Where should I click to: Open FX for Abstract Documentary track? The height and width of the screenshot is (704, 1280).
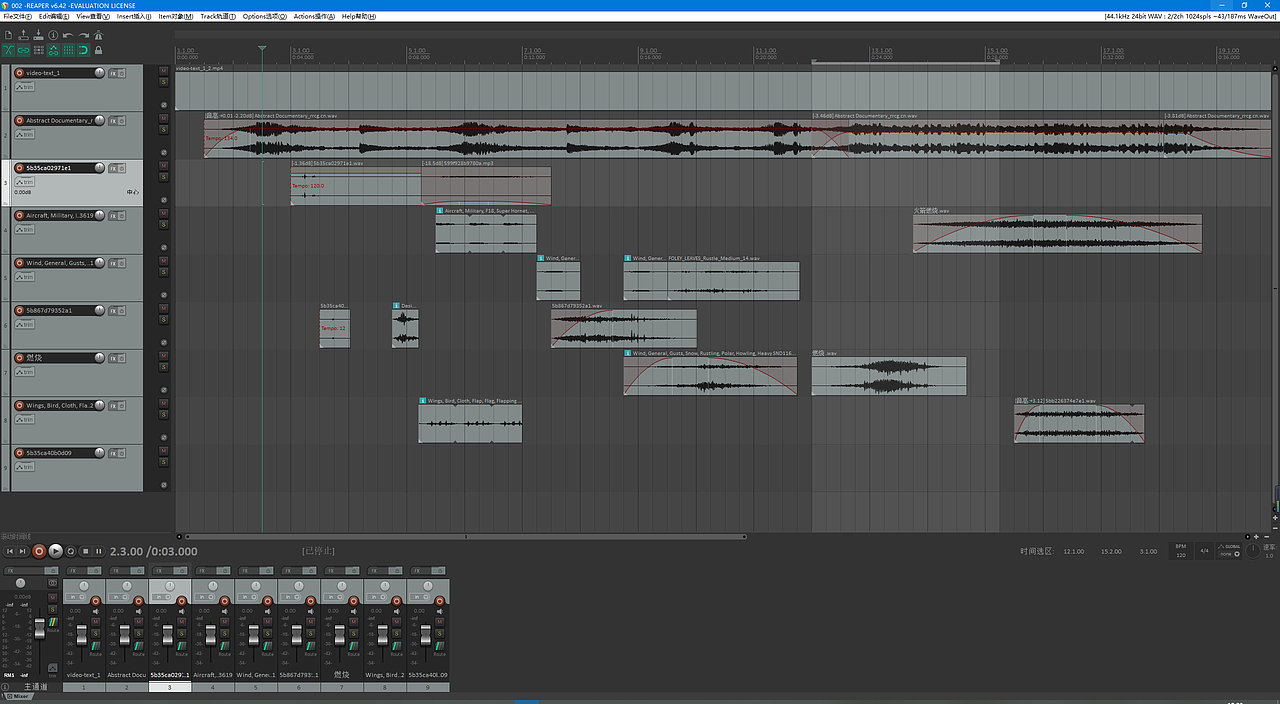pyautogui.click(x=113, y=121)
